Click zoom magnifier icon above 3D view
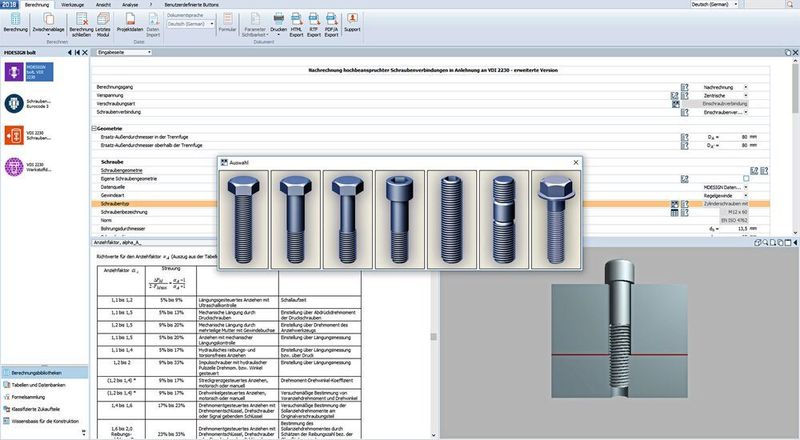The height and width of the screenshot is (440, 800). click(x=765, y=243)
